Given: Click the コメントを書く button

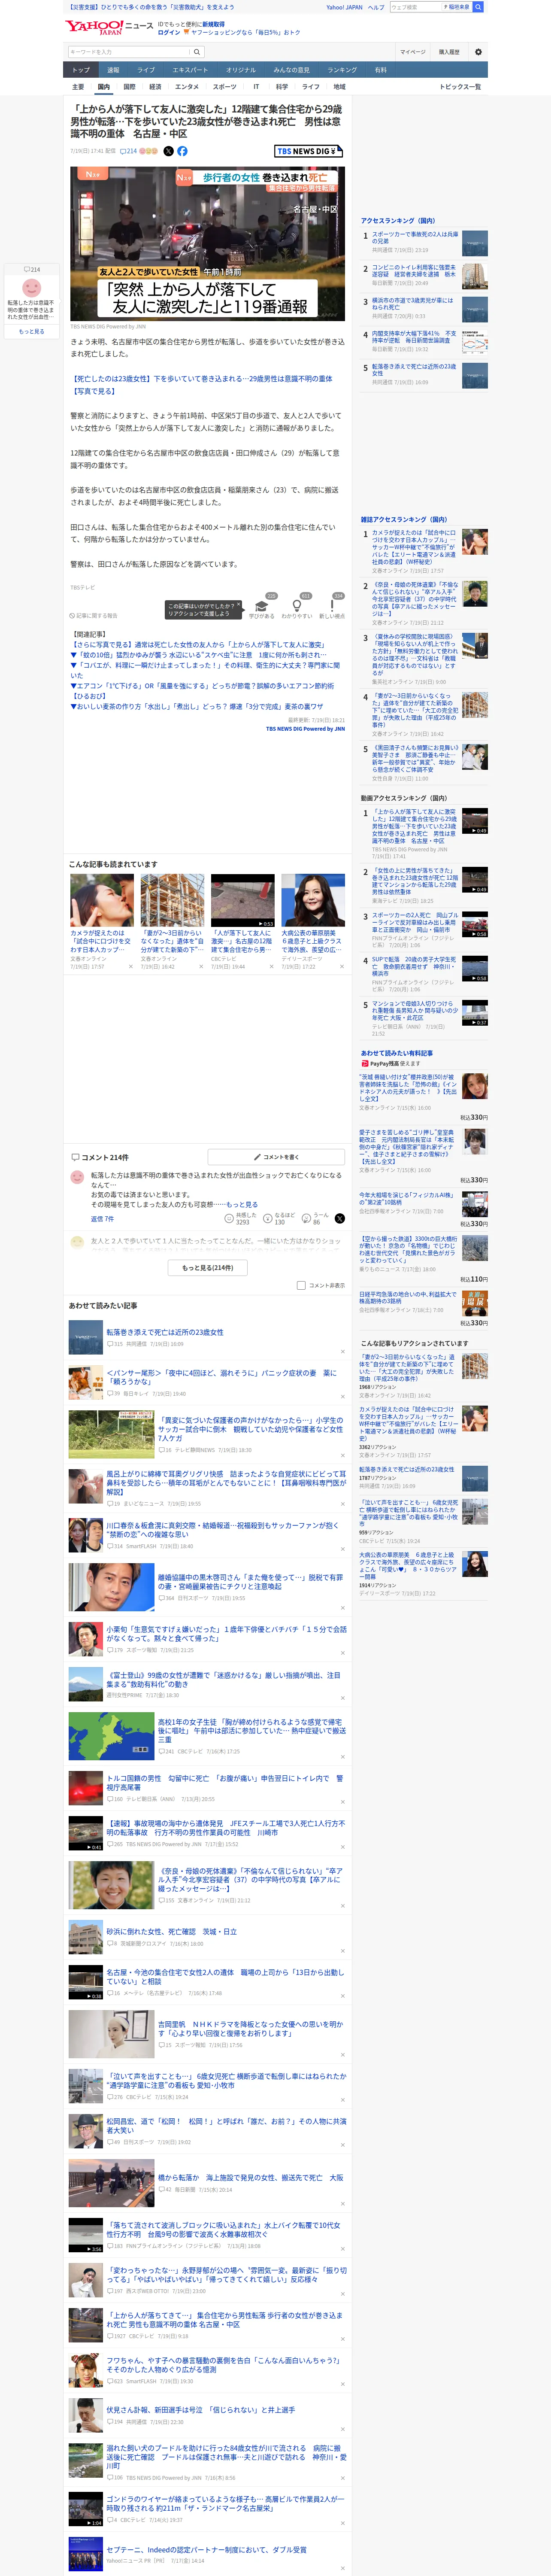Looking at the screenshot, I should tap(276, 1157).
